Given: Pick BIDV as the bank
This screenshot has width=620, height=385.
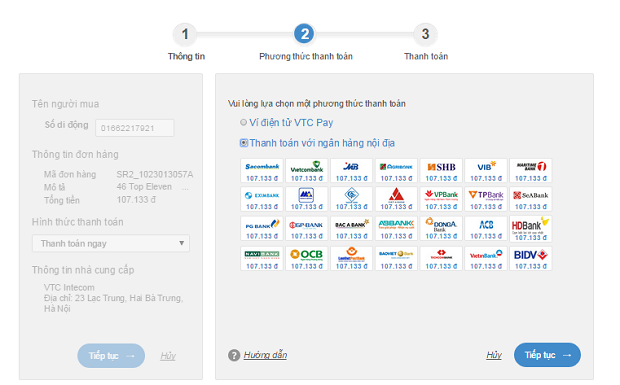Looking at the screenshot, I should click(x=530, y=259).
